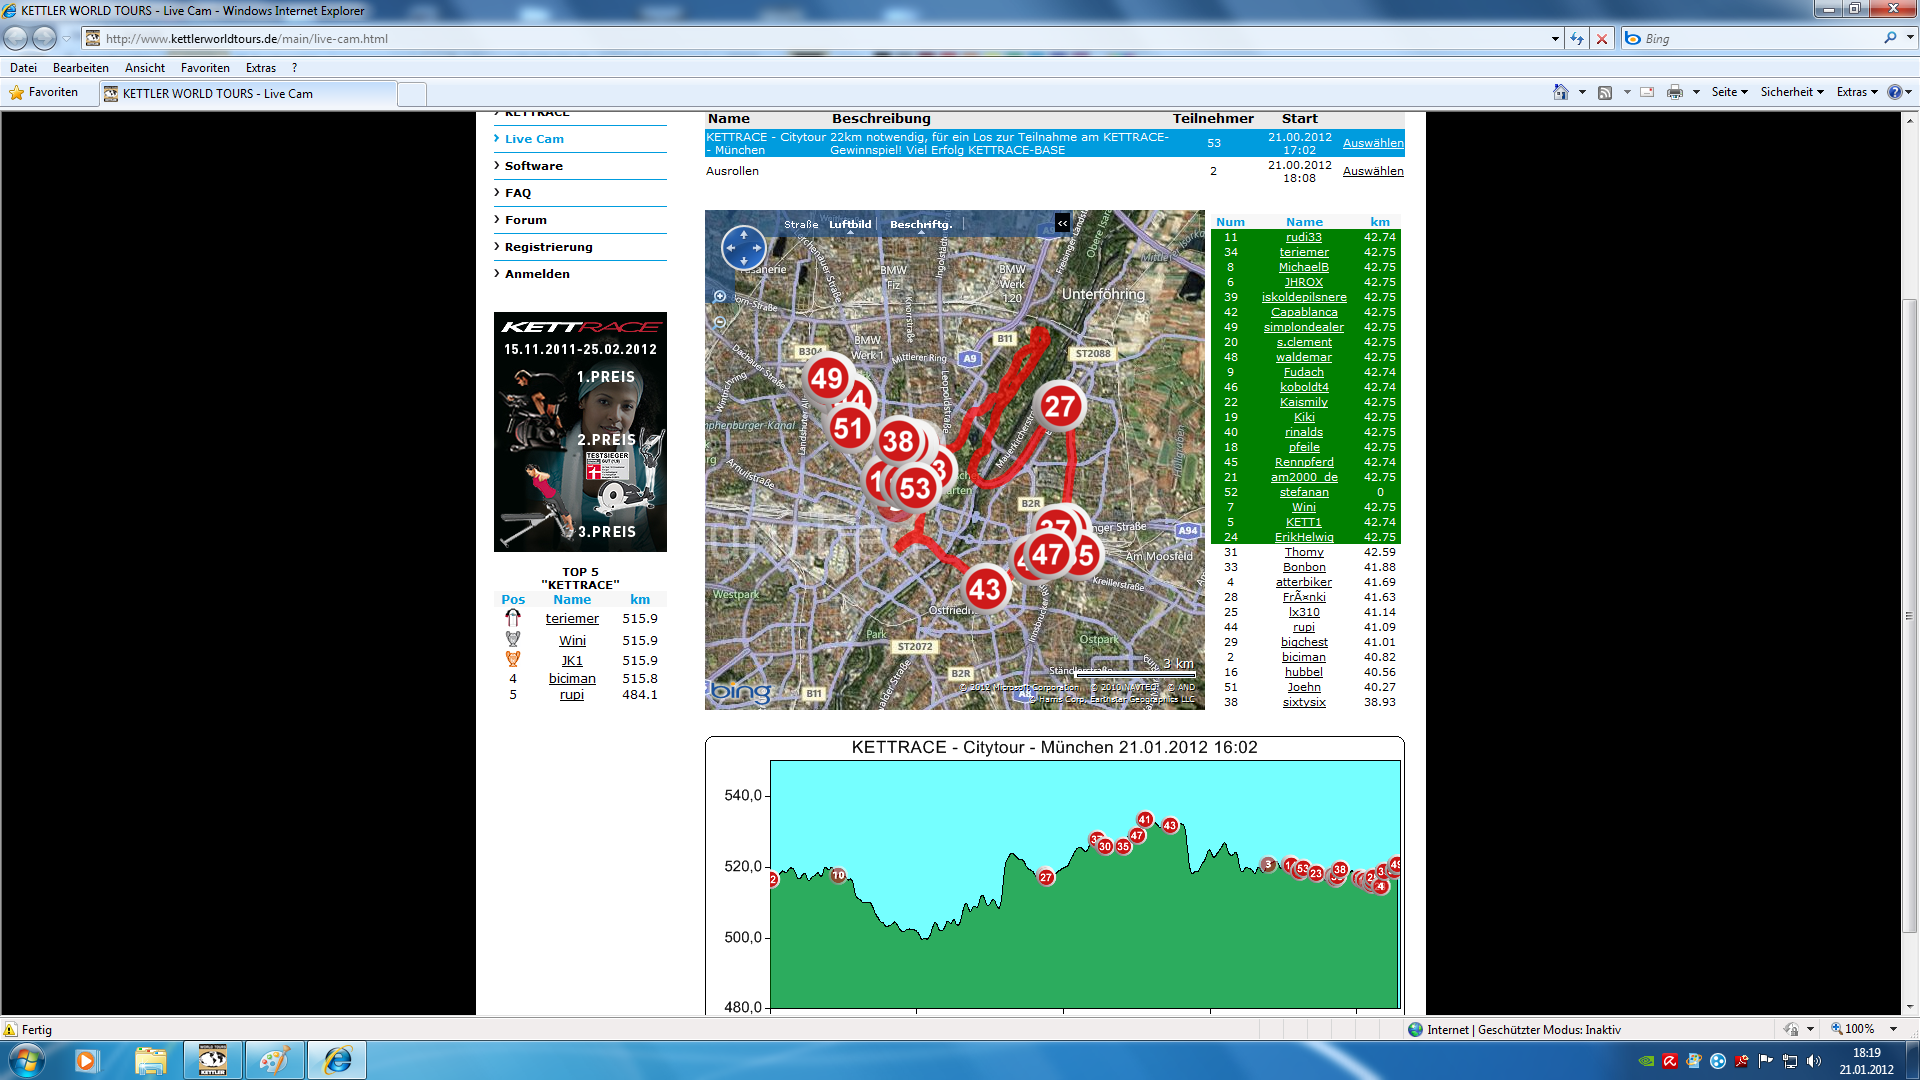Click rider marker 43 on the map
The width and height of the screenshot is (1920, 1080).
tap(985, 589)
